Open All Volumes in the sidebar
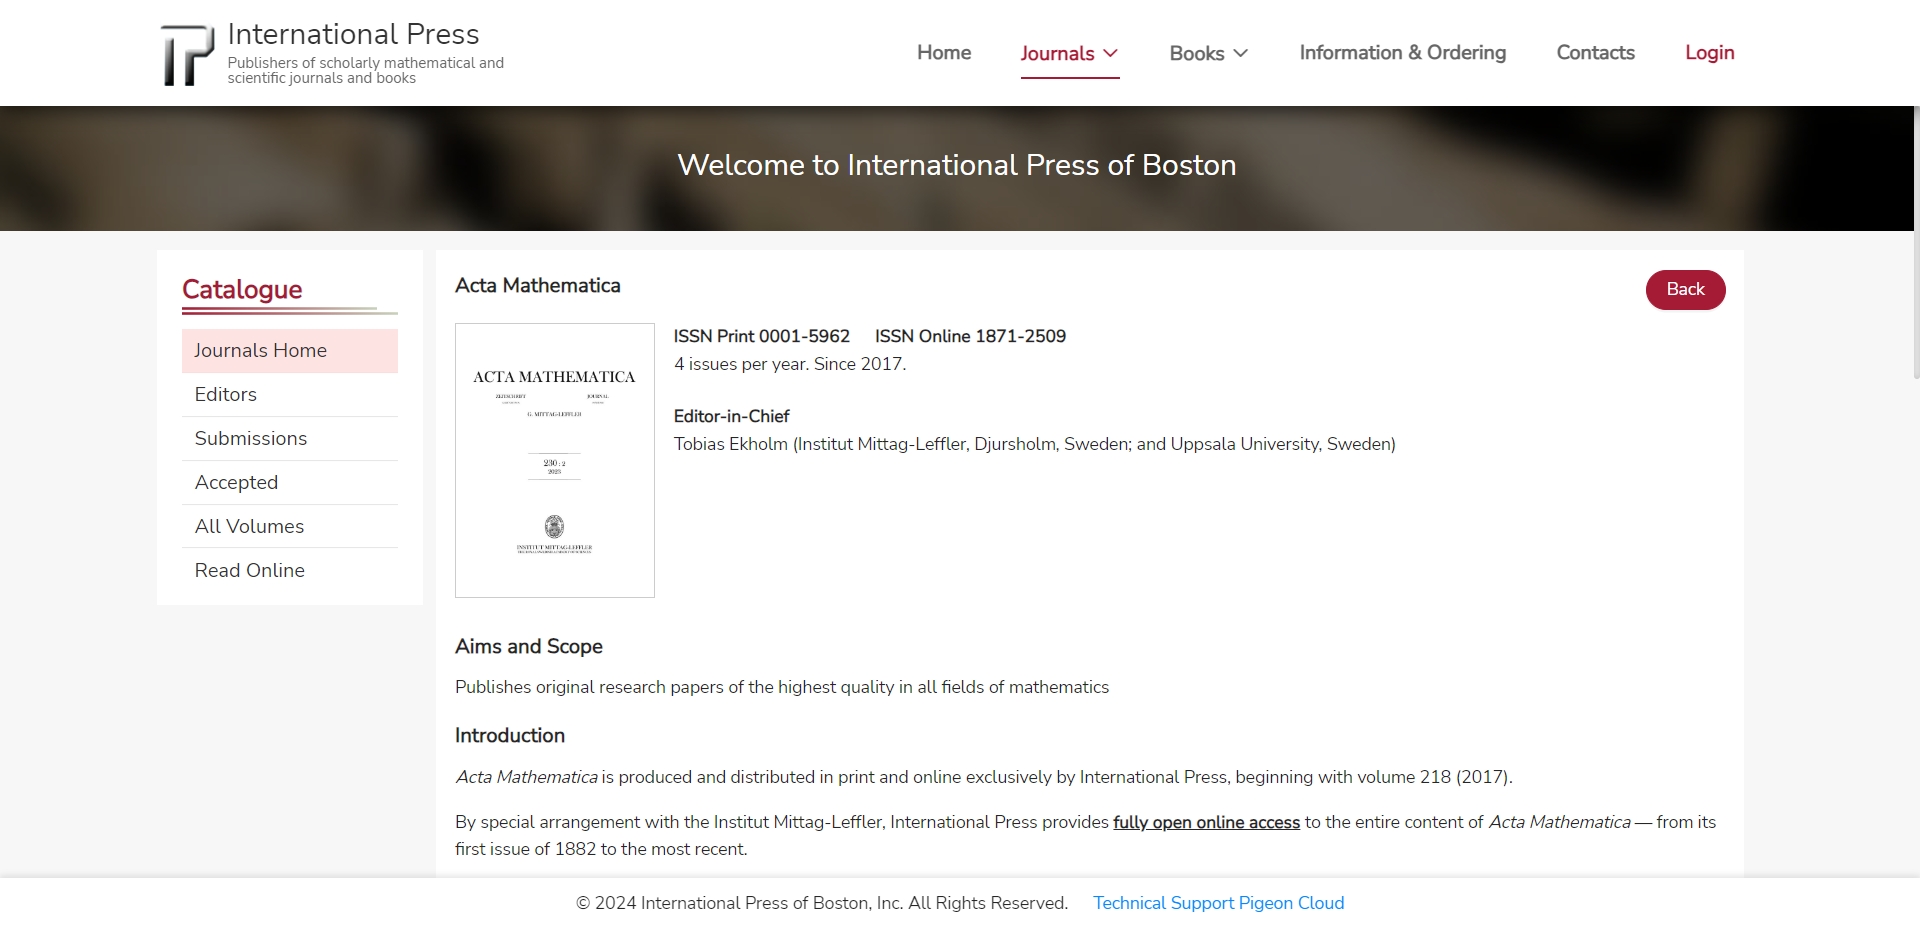This screenshot has height=930, width=1920. tap(290, 527)
